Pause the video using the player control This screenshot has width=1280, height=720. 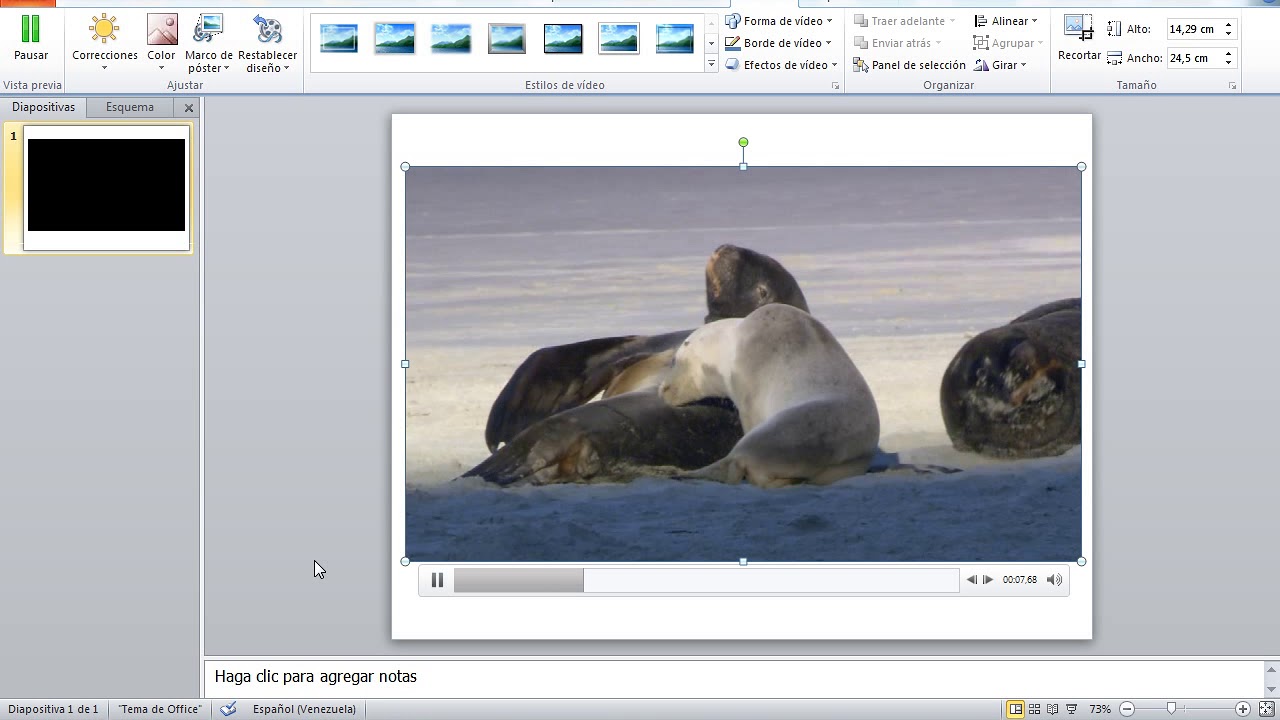(x=437, y=580)
